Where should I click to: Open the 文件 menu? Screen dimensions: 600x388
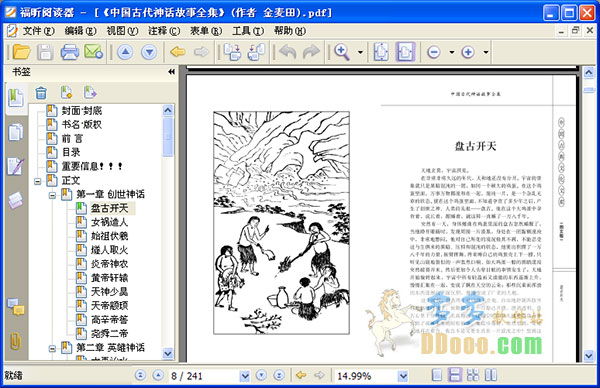point(38,31)
